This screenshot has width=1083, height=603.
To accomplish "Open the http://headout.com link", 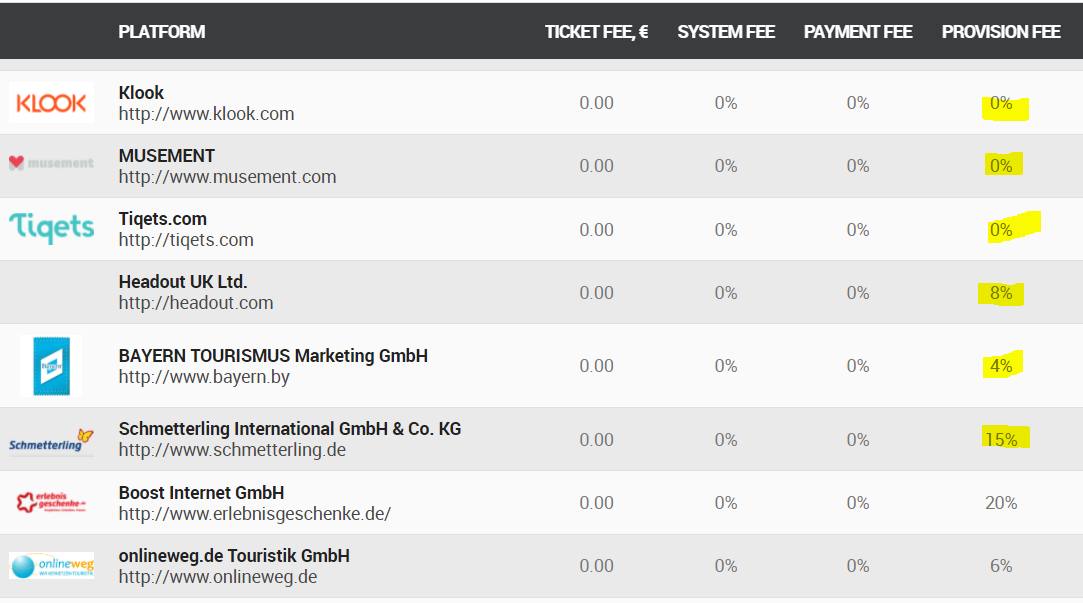I will coord(195,303).
